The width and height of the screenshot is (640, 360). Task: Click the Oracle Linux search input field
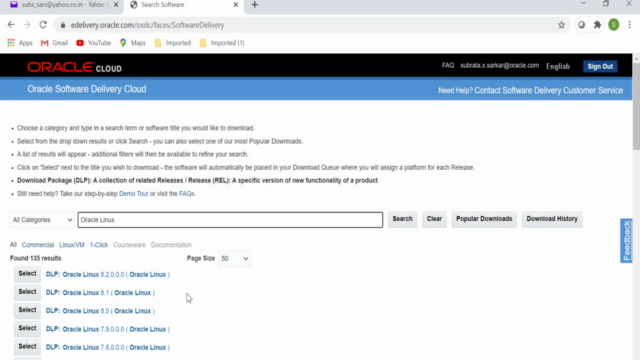[230, 220]
